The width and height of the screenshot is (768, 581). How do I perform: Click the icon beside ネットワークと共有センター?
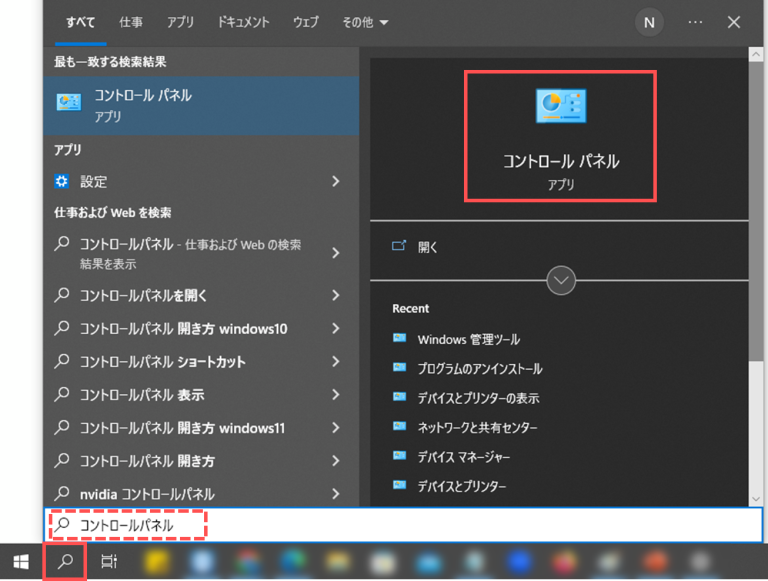[x=400, y=427]
